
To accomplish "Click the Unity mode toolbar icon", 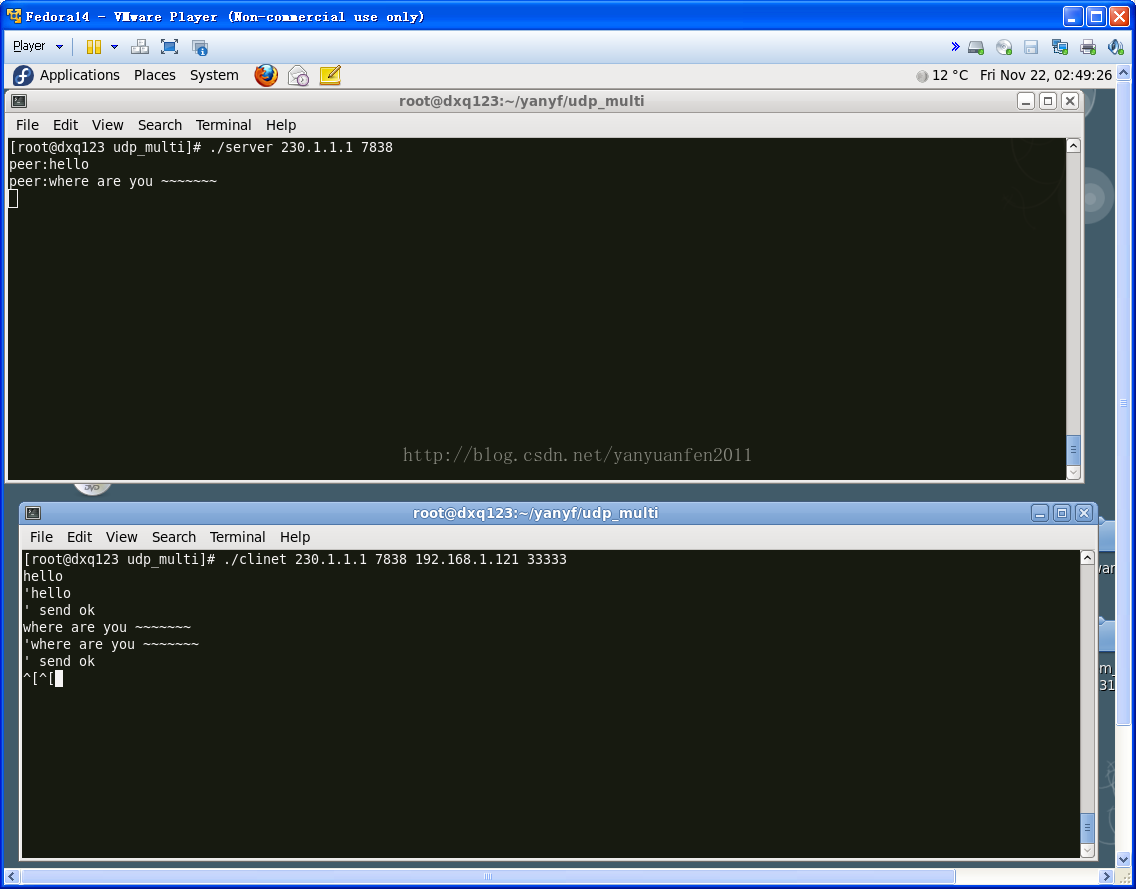I will pyautogui.click(x=200, y=48).
